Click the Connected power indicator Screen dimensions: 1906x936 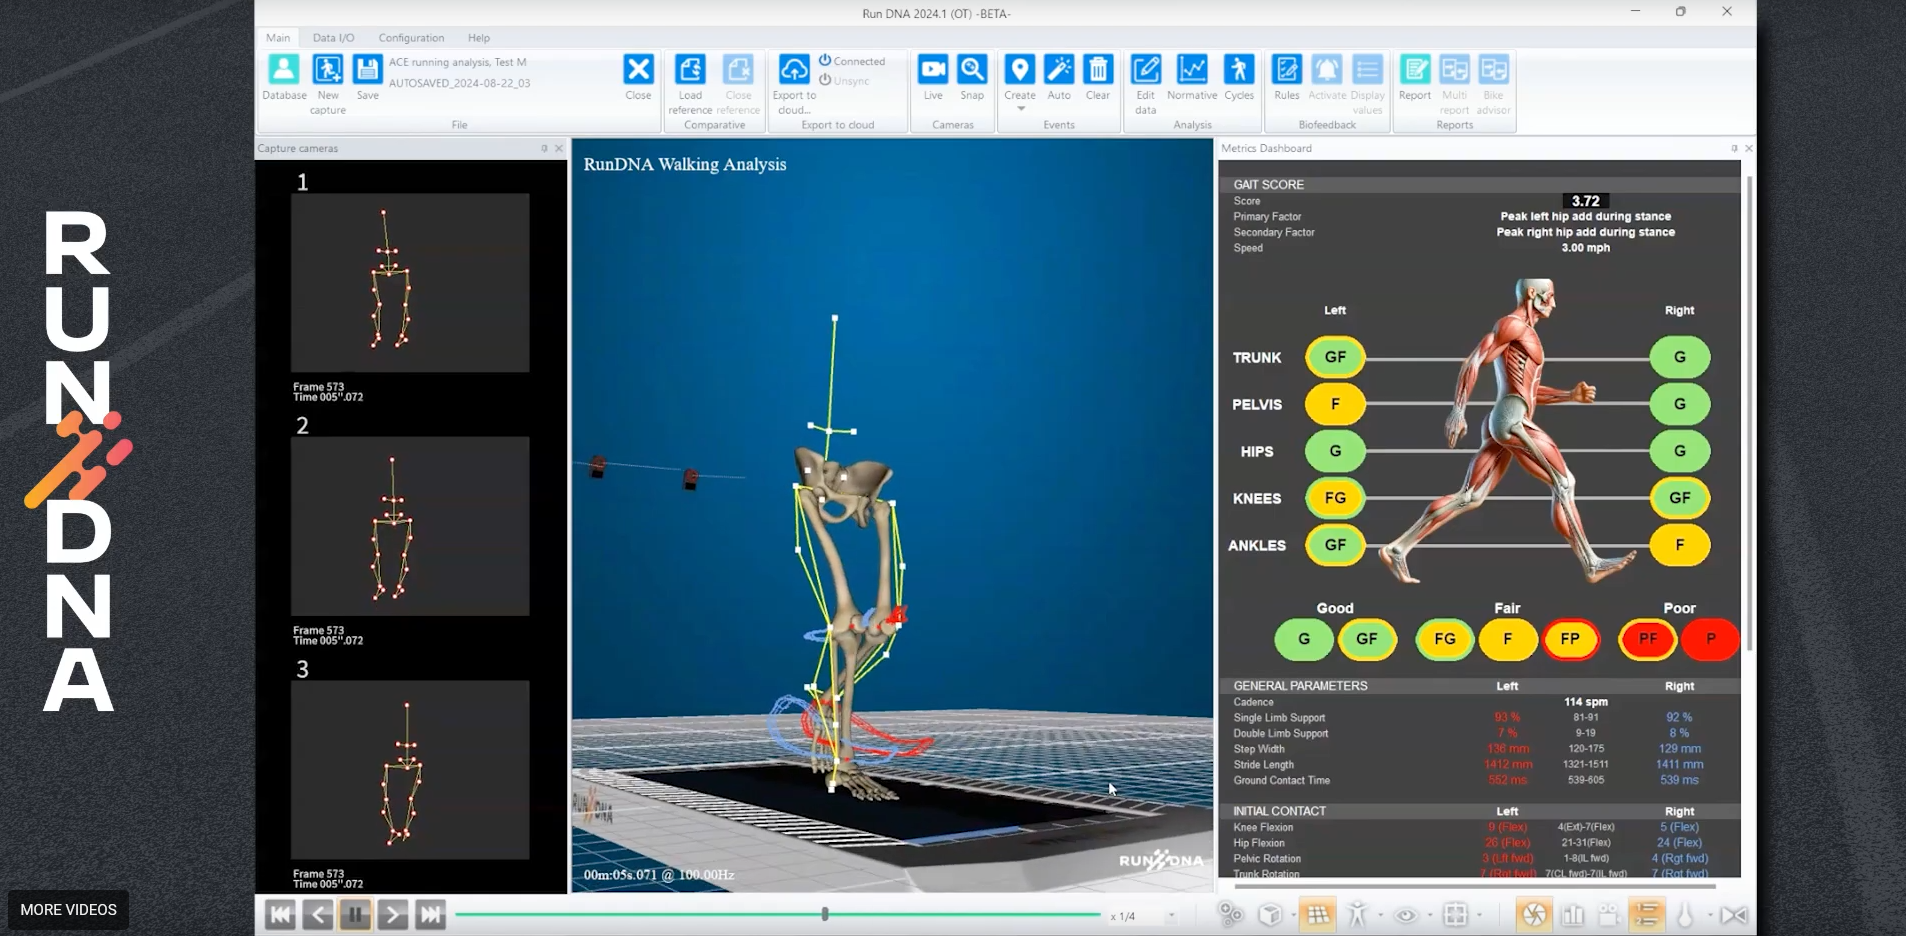[852, 61]
